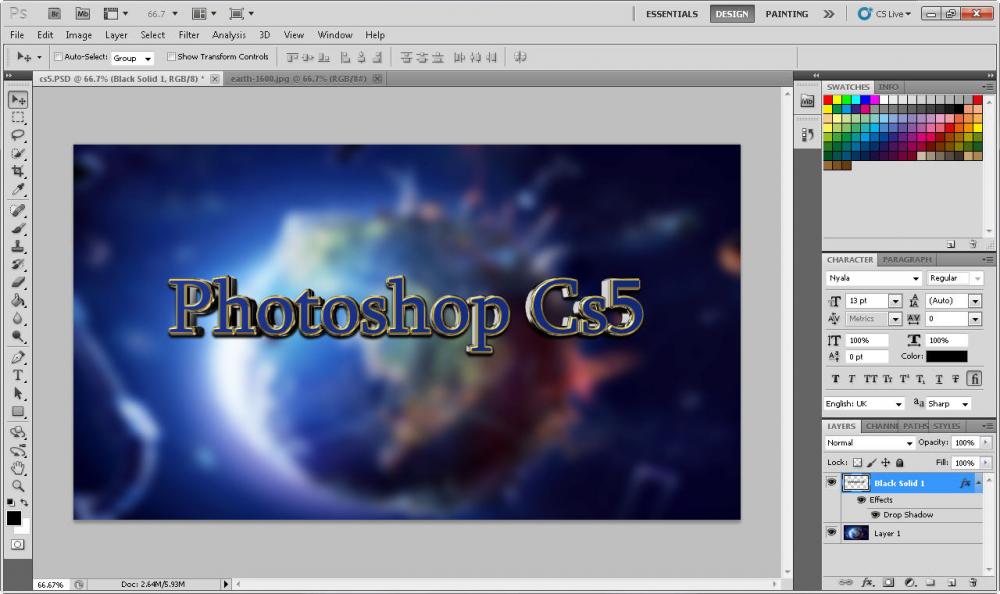
Task: Open the English: UK language dropdown
Action: (864, 404)
